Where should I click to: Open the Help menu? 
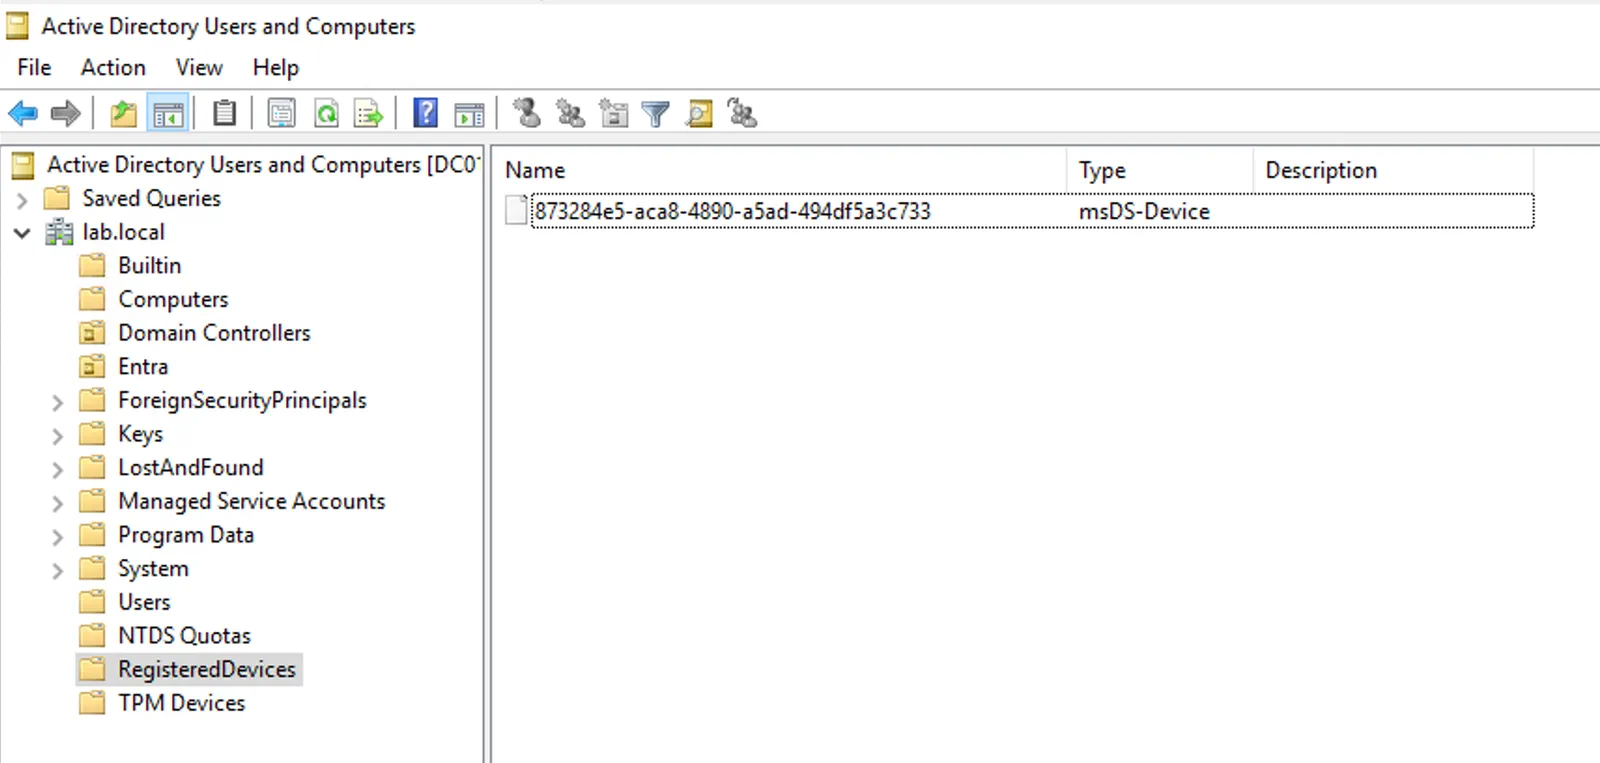point(275,67)
